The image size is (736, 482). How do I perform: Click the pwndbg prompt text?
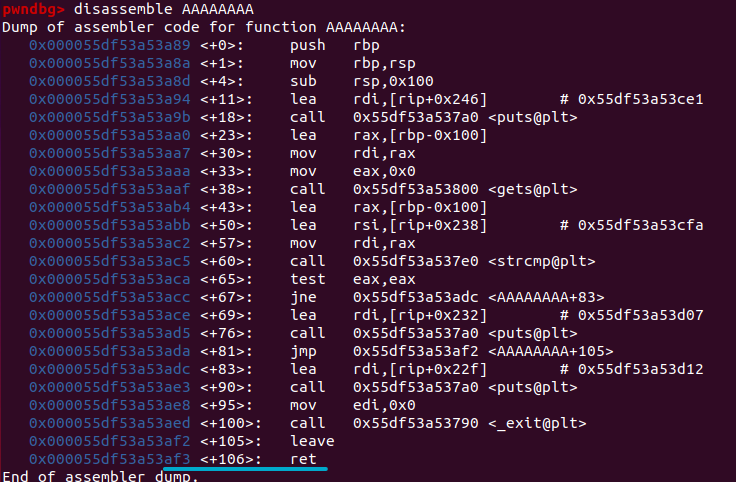click(x=33, y=9)
